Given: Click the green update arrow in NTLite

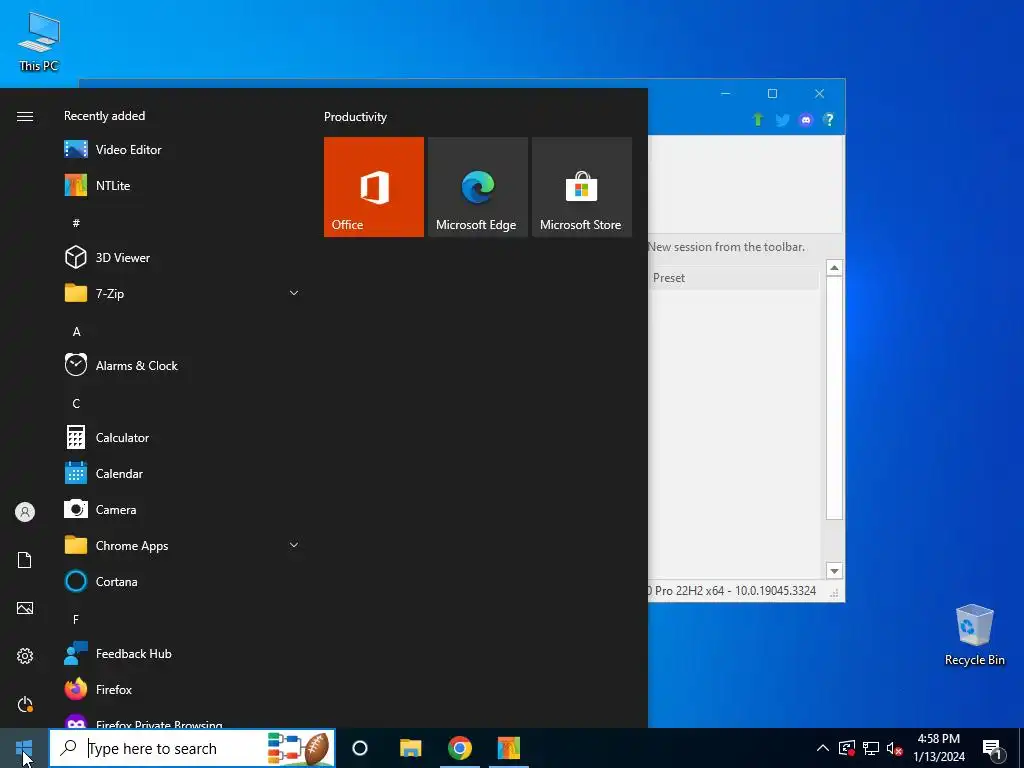Looking at the screenshot, I should (758, 120).
